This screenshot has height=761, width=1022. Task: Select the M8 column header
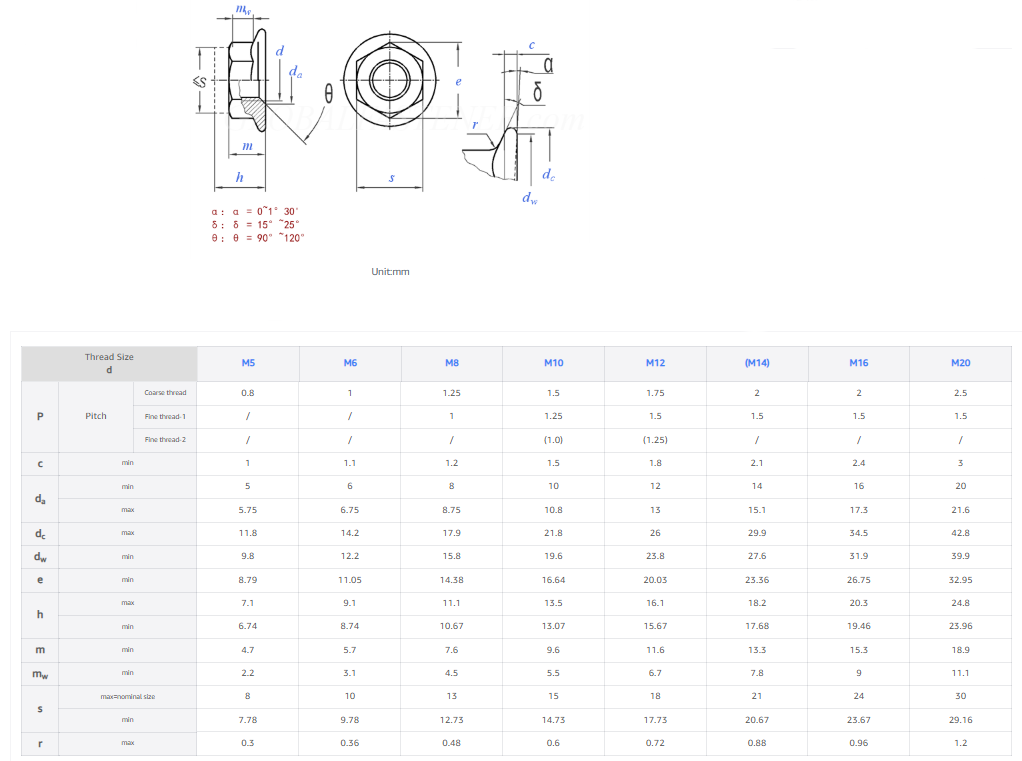[x=451, y=364]
